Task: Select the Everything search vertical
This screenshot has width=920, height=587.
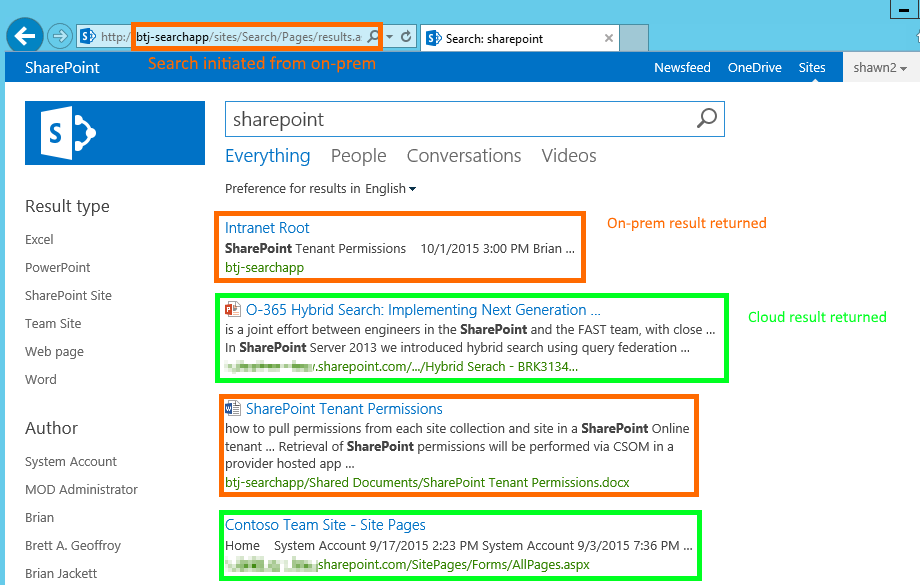Action: [268, 156]
